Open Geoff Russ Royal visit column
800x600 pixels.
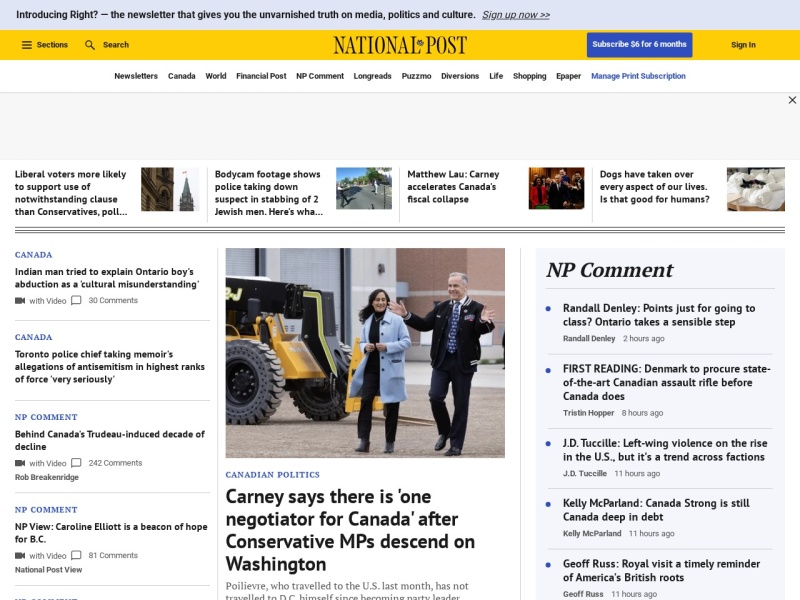click(661, 570)
